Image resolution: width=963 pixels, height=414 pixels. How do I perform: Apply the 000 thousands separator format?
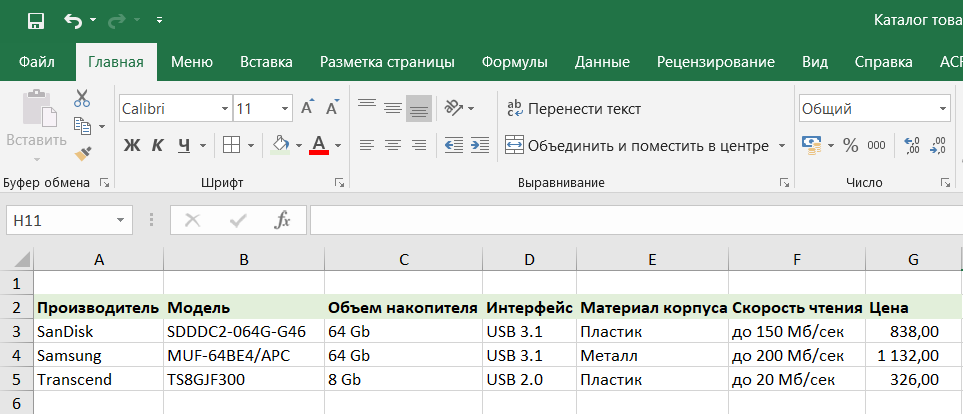[x=876, y=146]
